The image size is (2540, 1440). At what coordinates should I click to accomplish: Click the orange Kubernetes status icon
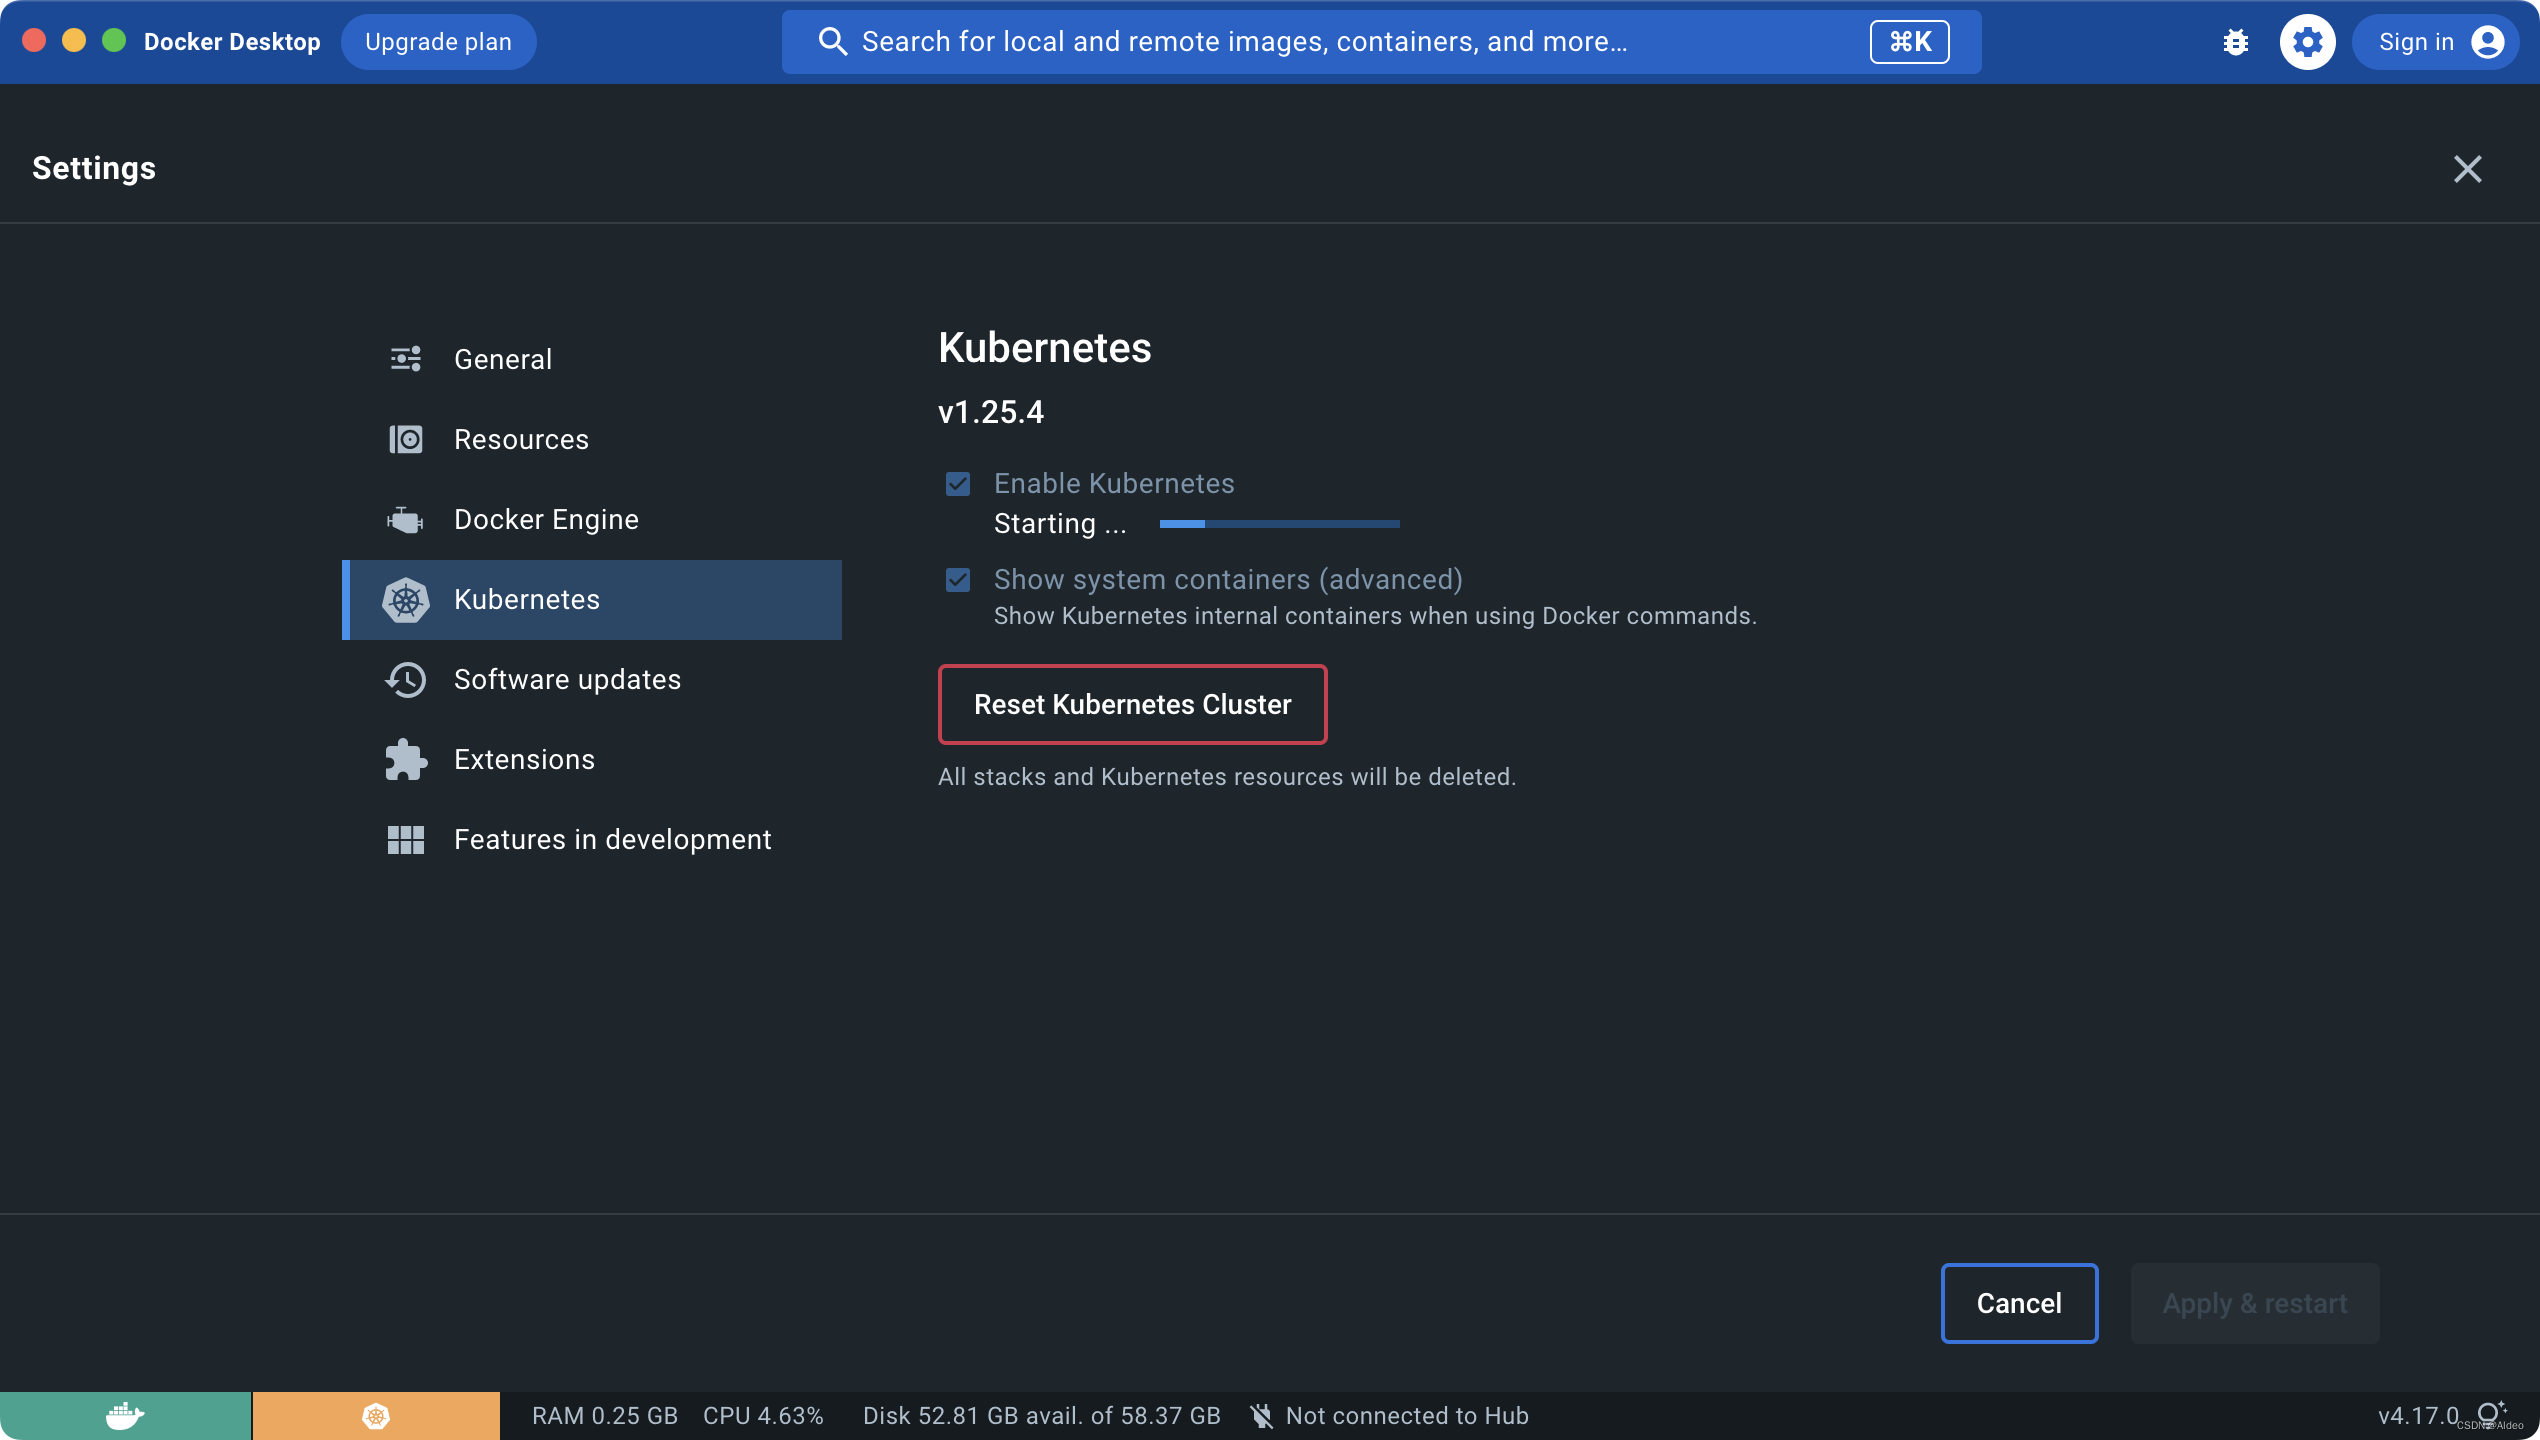pyautogui.click(x=376, y=1416)
